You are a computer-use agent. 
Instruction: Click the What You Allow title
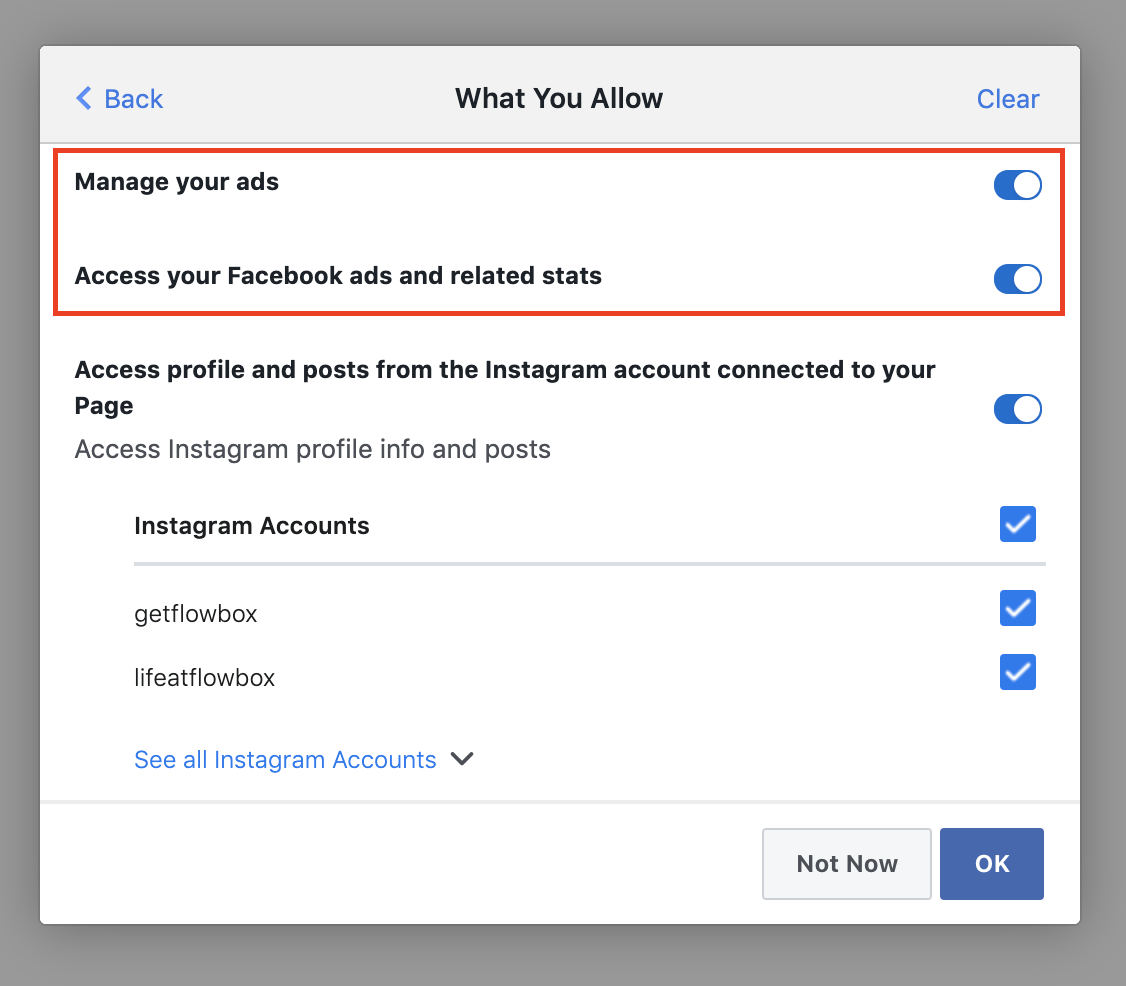coord(559,99)
